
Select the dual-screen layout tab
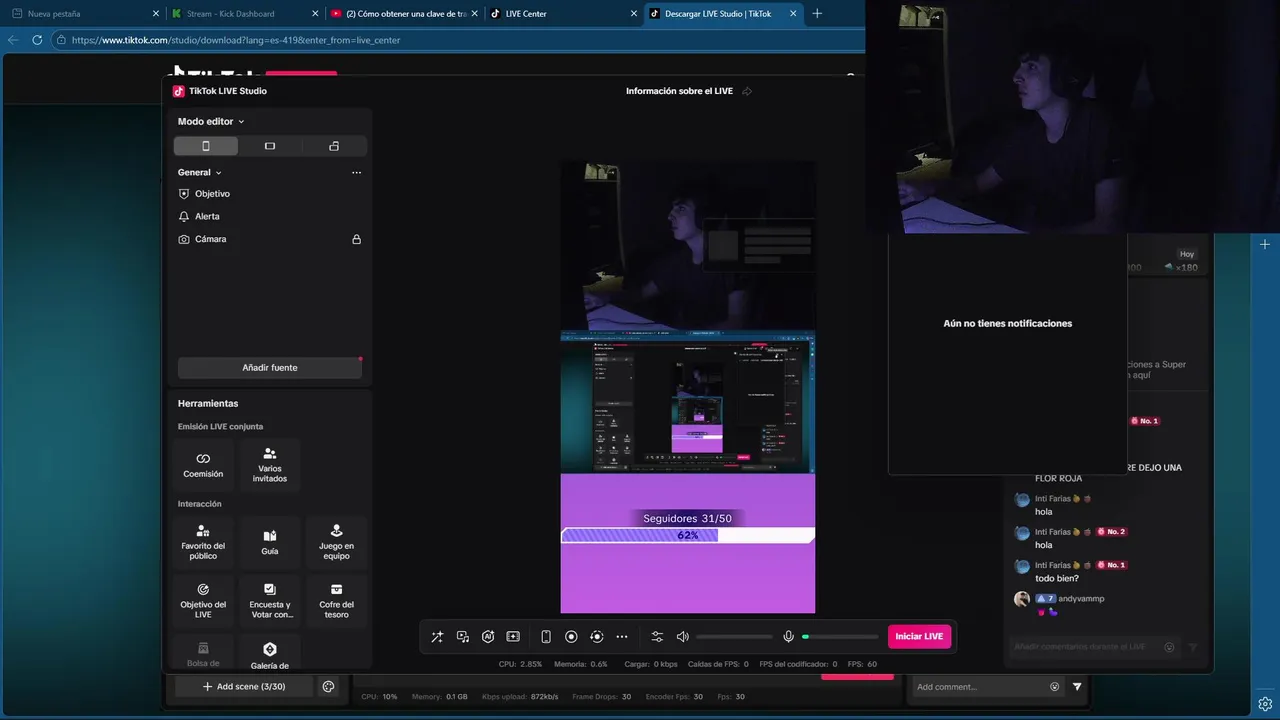point(334,146)
